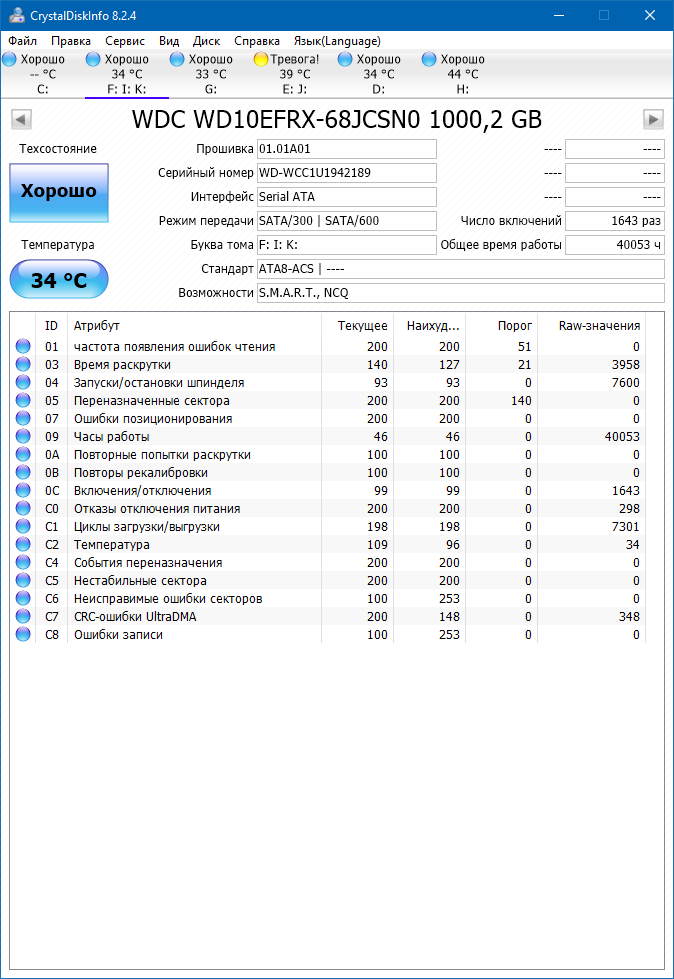Click the Хорошо health status button
Viewport: 674px width, 979px height.
[59, 192]
